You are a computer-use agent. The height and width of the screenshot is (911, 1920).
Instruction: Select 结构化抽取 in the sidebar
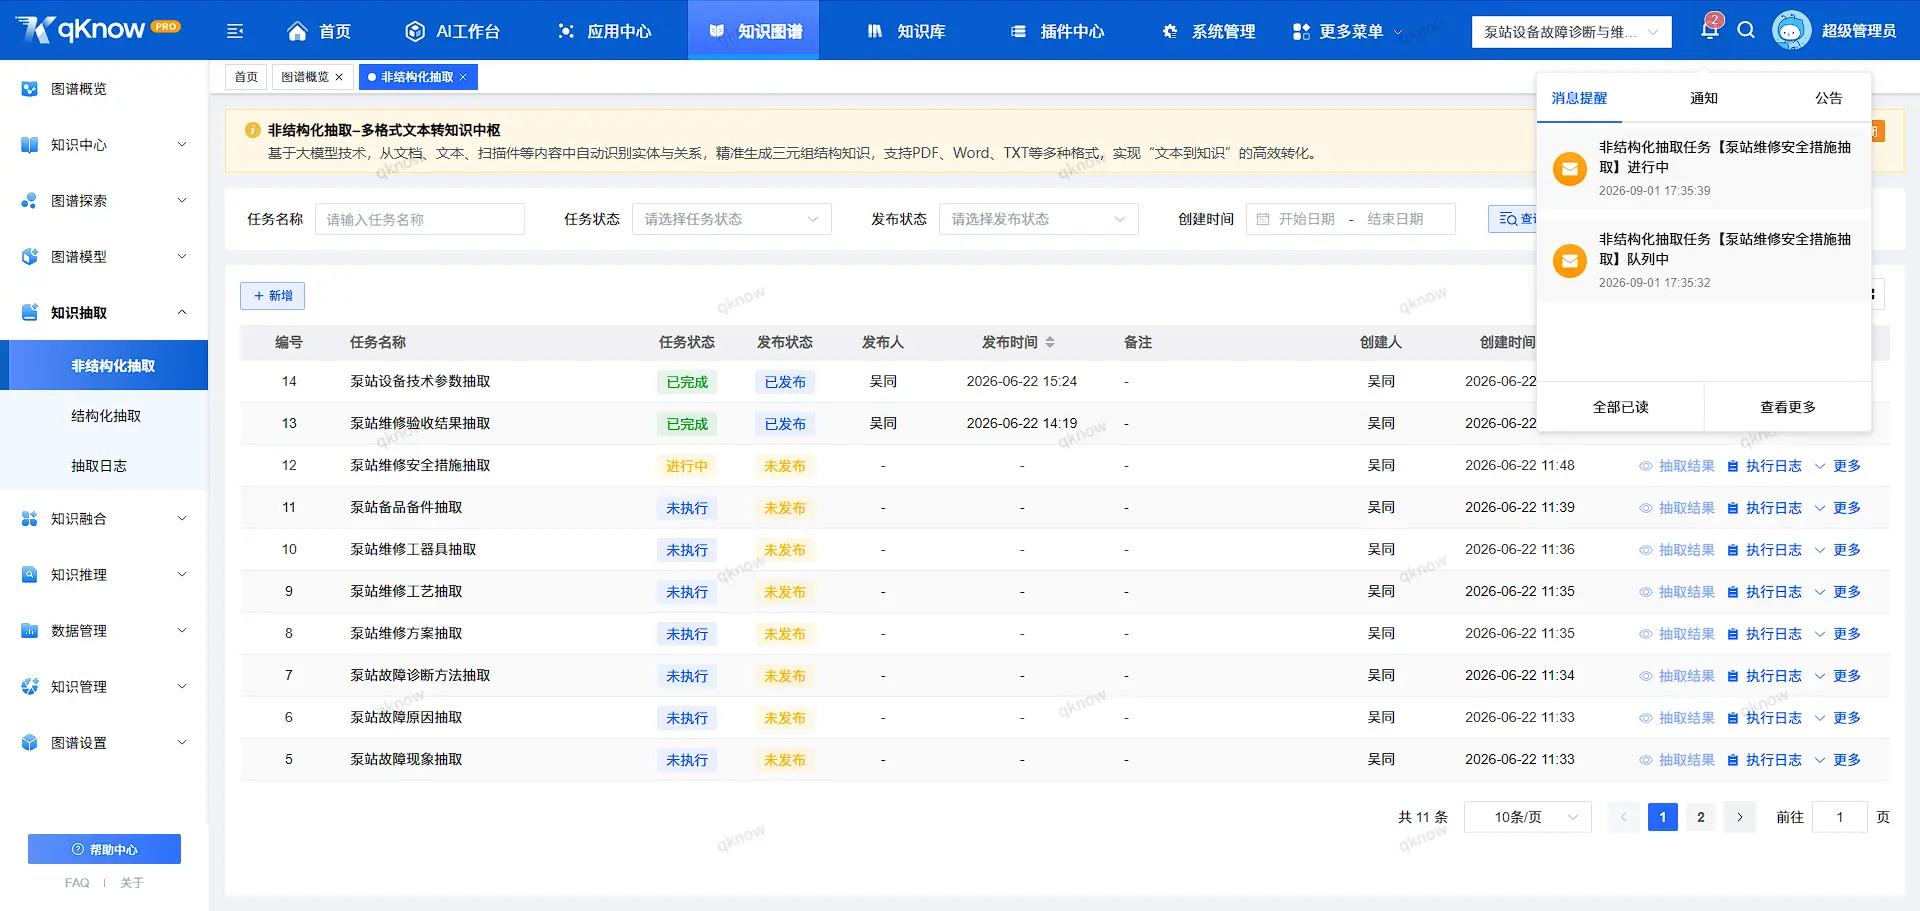pos(106,416)
